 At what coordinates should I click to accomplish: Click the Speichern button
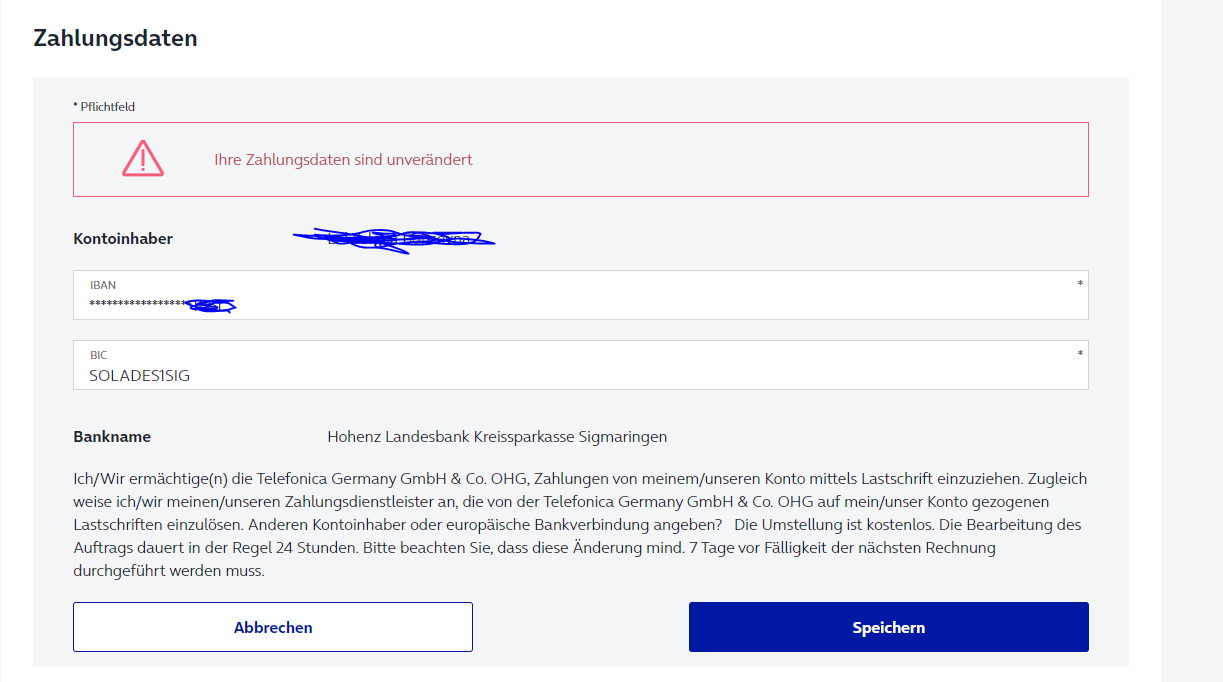tap(888, 627)
